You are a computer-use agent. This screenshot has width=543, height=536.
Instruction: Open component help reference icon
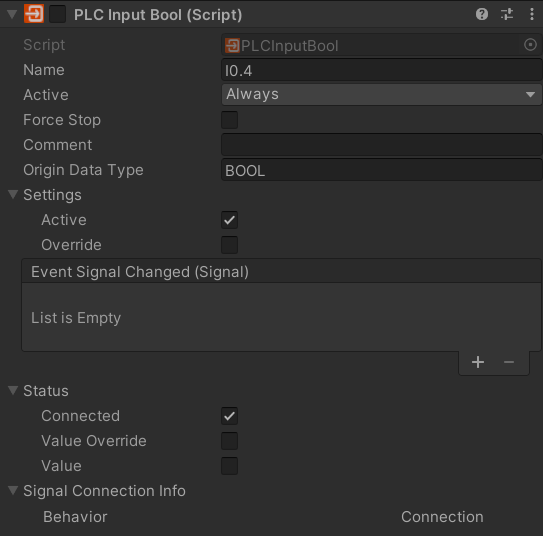[482, 14]
